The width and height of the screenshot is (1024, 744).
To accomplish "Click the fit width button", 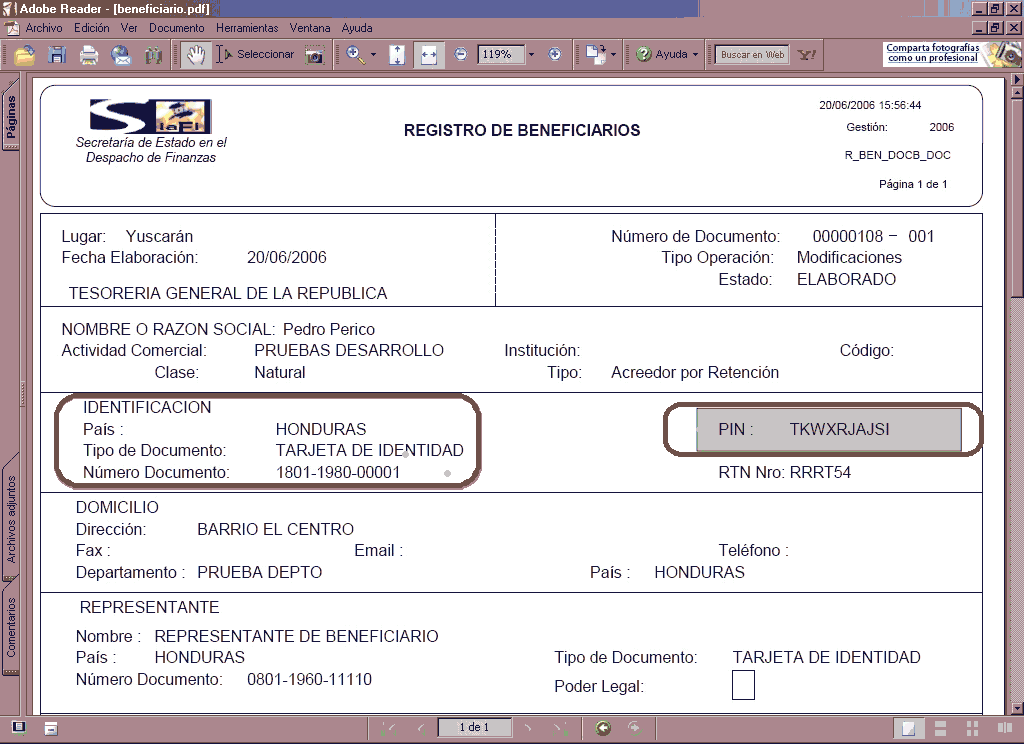I will (x=428, y=55).
